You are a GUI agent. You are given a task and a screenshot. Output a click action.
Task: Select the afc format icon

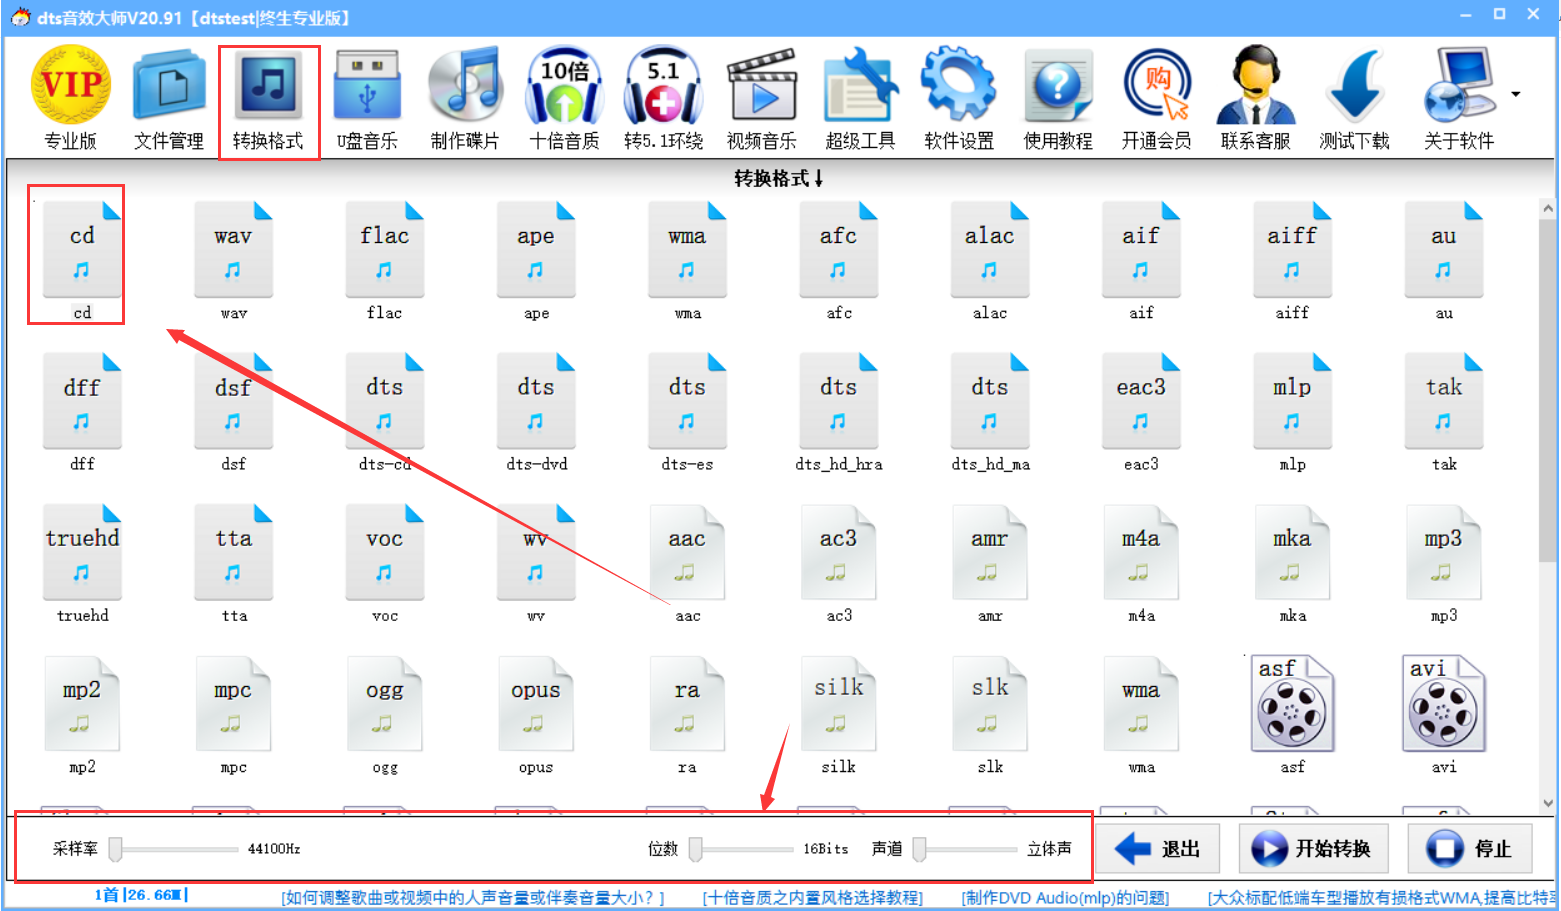(838, 260)
